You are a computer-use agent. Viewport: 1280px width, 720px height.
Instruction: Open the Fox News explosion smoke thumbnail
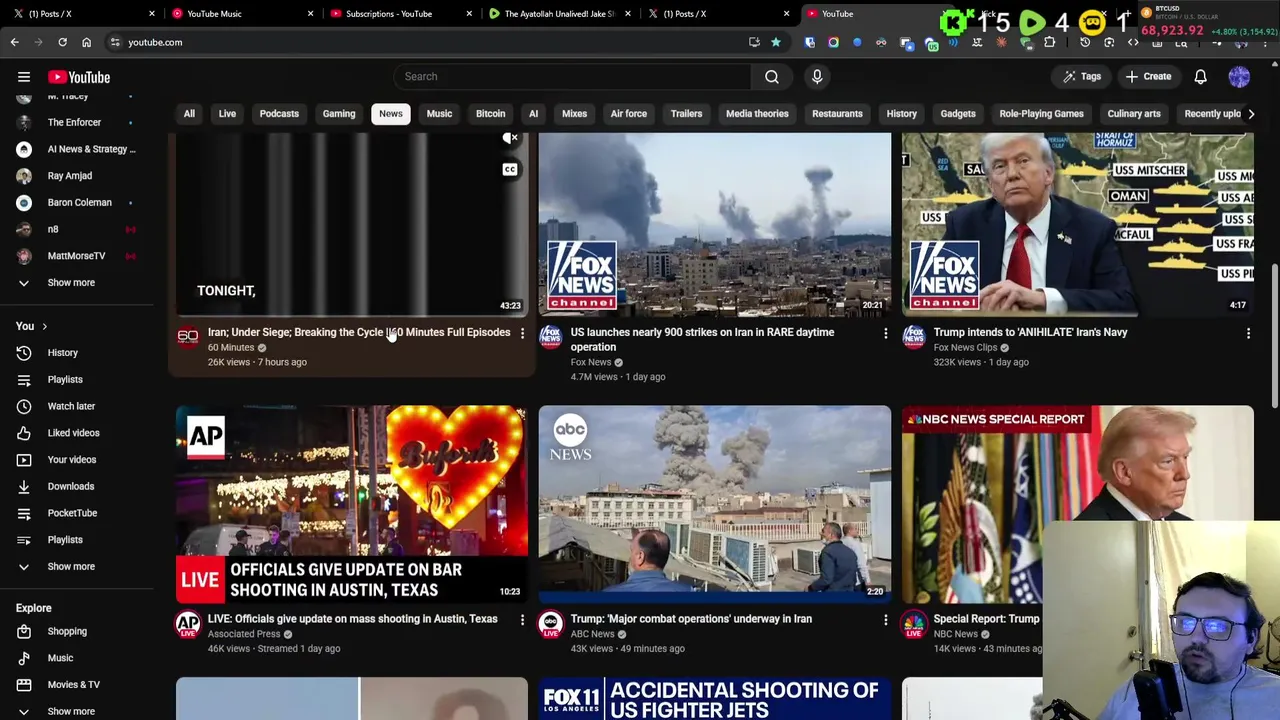tap(714, 224)
